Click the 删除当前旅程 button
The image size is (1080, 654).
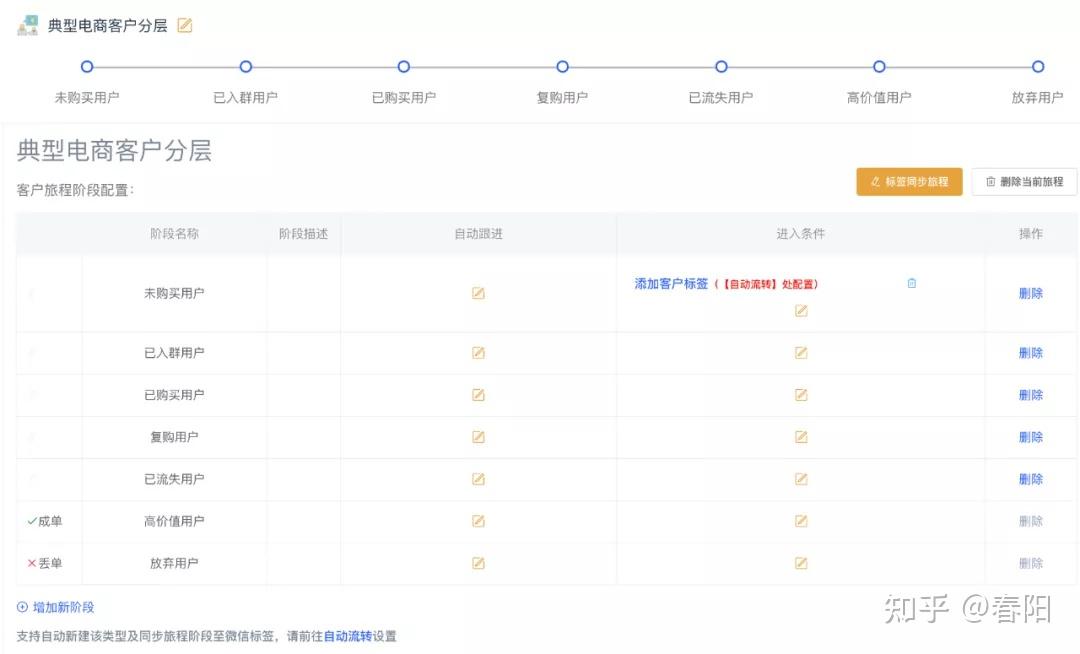click(x=1024, y=182)
